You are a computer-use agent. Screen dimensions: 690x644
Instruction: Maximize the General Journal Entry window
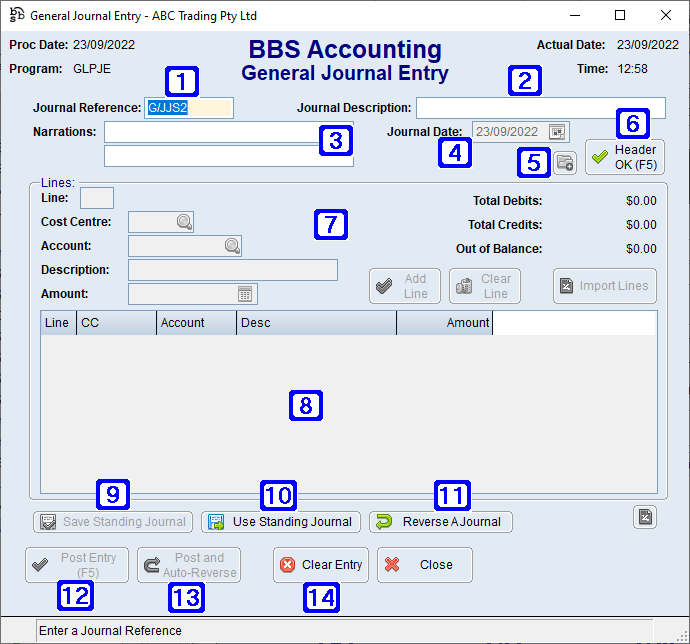pyautogui.click(x=620, y=16)
